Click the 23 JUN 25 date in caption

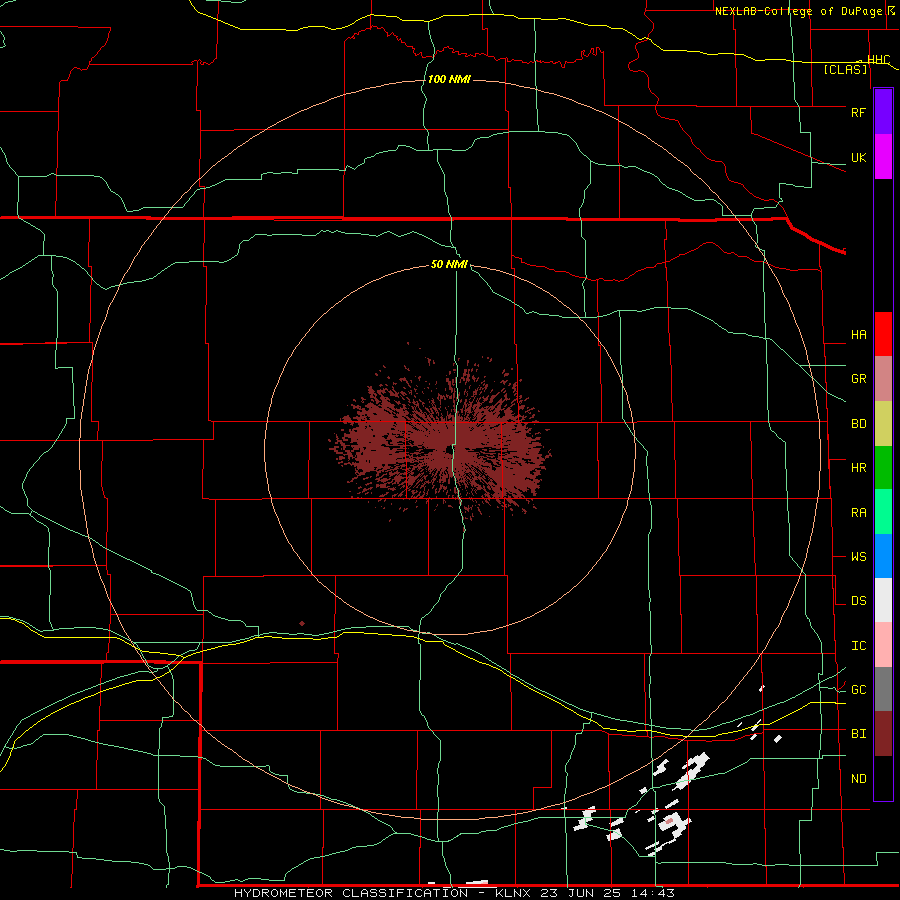[581, 893]
